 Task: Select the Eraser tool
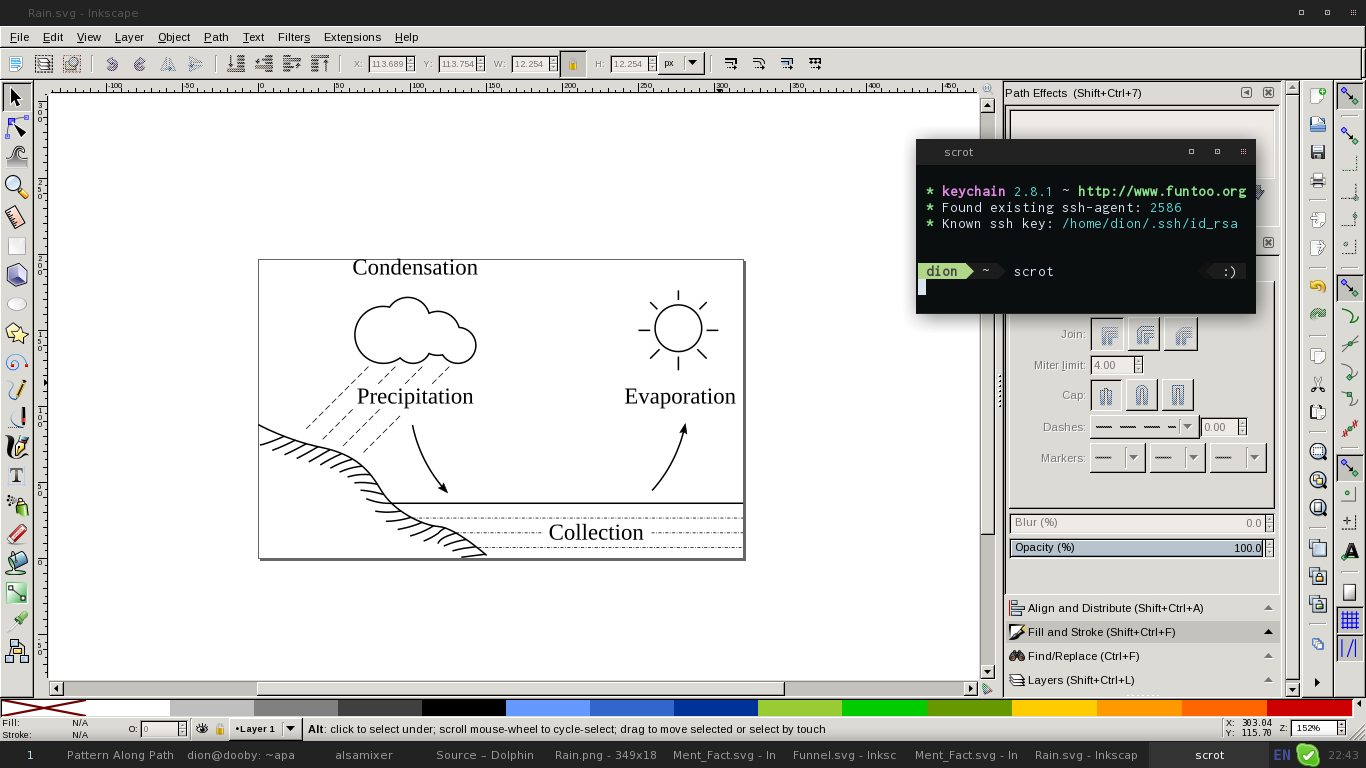coord(16,534)
